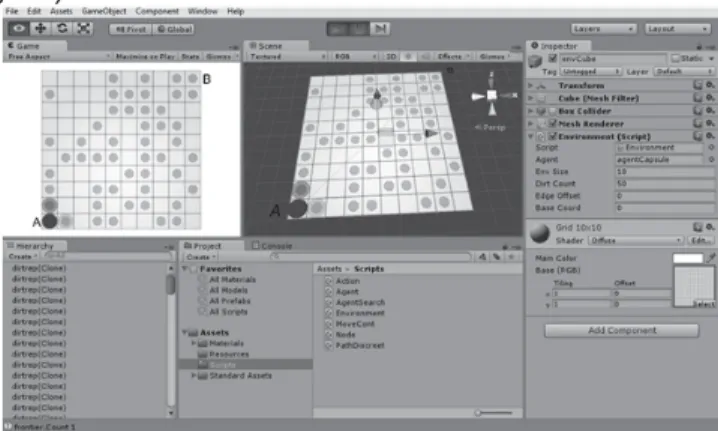
Task: Click the envCube object cube icon
Action: pyautogui.click(x=535, y=61)
